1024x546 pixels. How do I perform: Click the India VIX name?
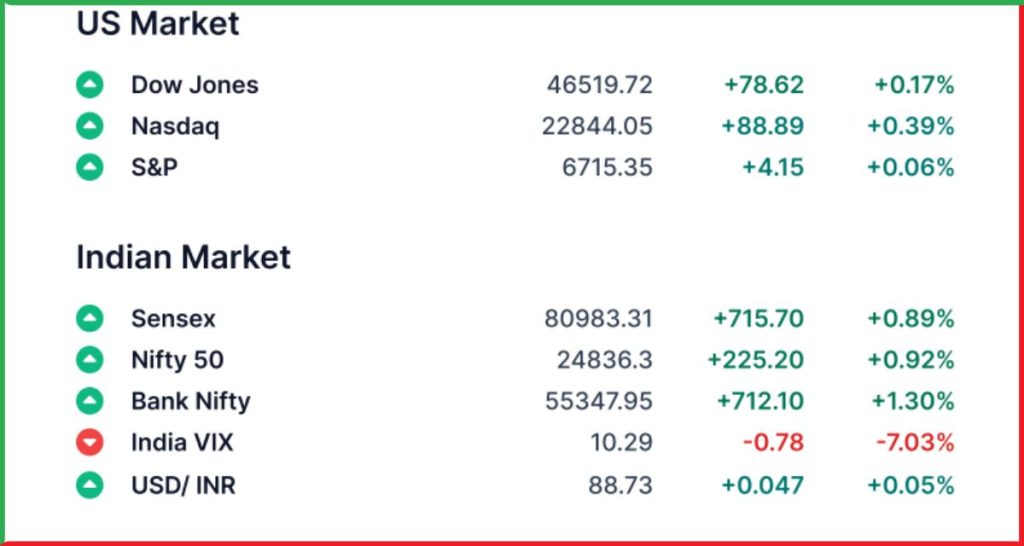182,442
